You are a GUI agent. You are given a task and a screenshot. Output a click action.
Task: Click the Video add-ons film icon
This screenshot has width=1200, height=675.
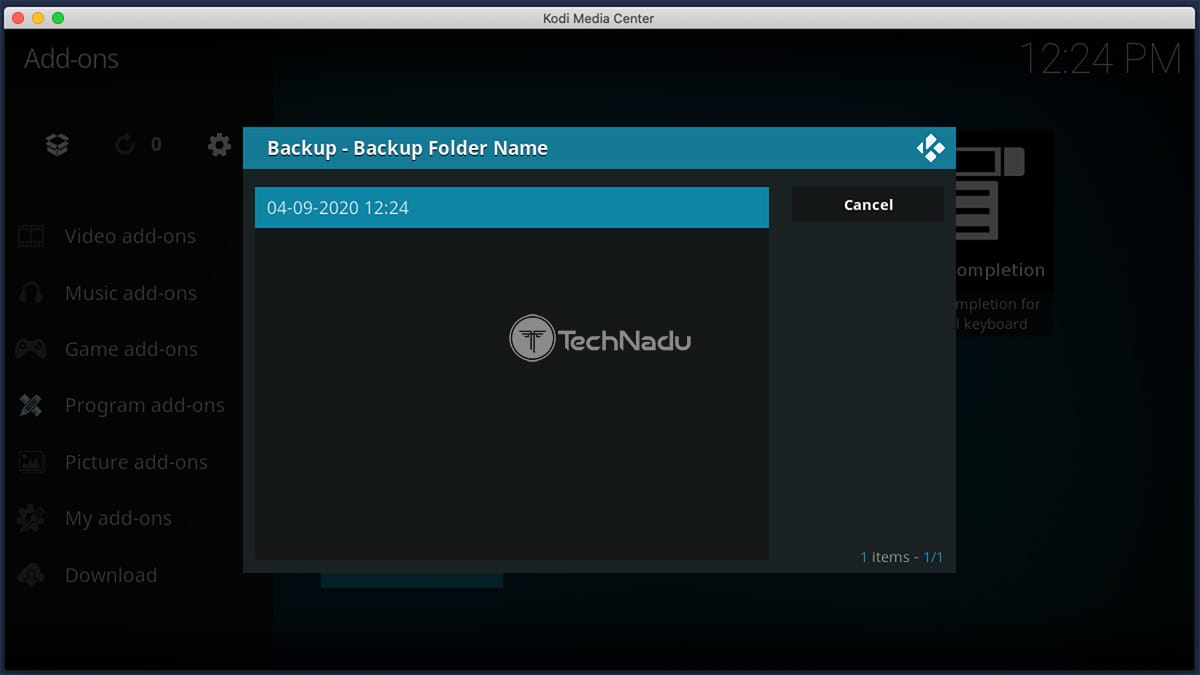point(31,237)
